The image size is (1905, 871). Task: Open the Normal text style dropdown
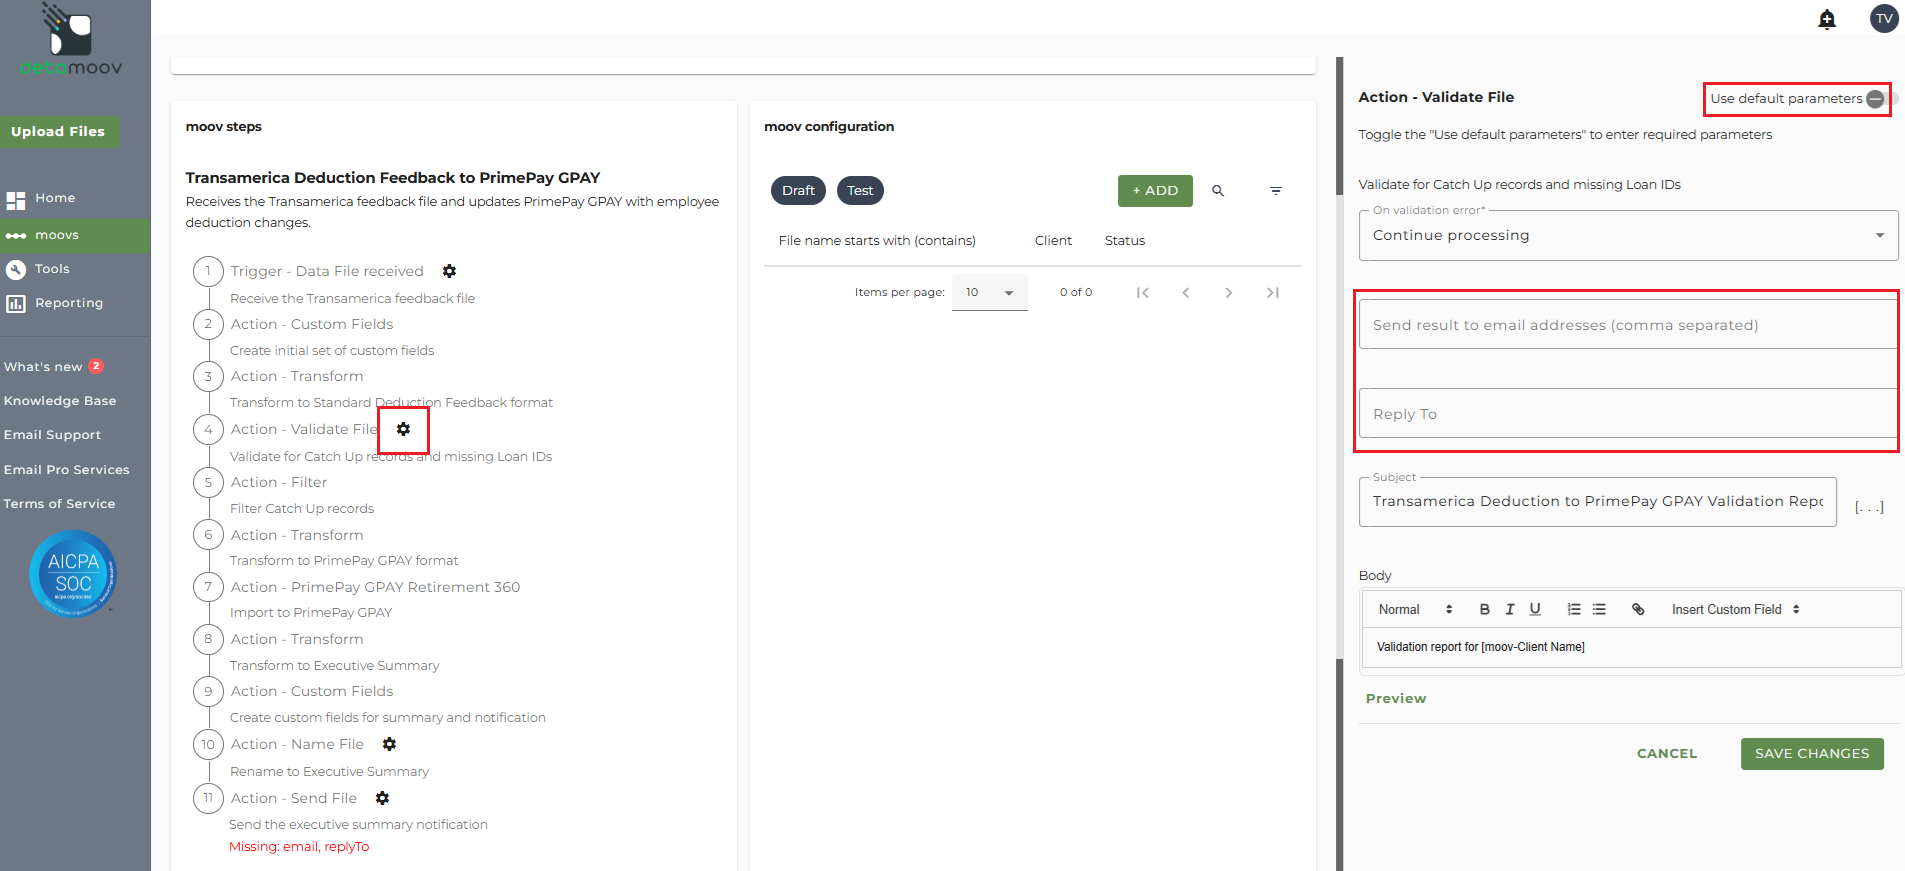tap(1415, 609)
